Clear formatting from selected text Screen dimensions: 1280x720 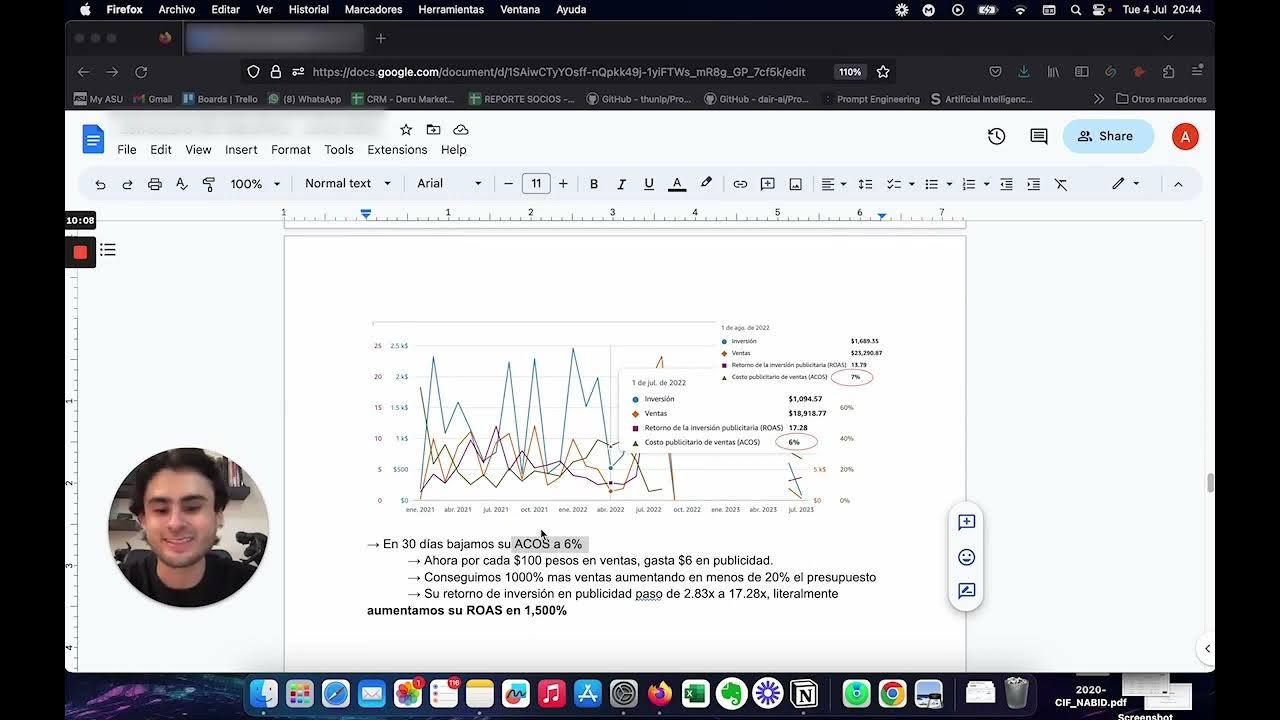[x=1061, y=184]
